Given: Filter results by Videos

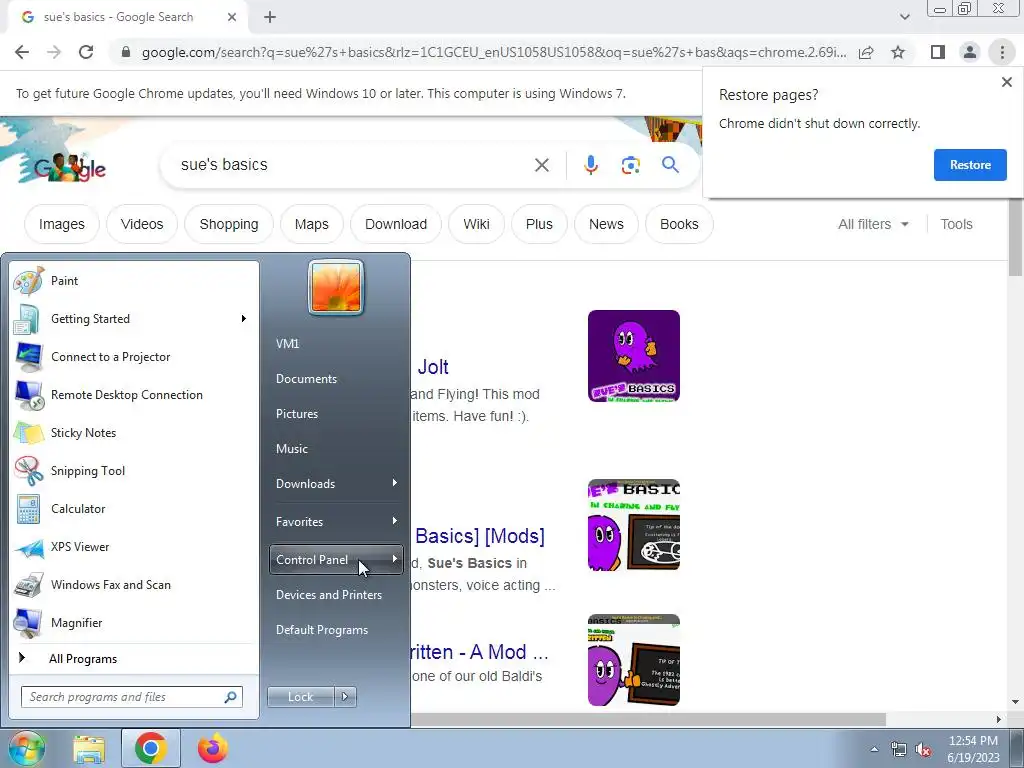Looking at the screenshot, I should pyautogui.click(x=142, y=224).
